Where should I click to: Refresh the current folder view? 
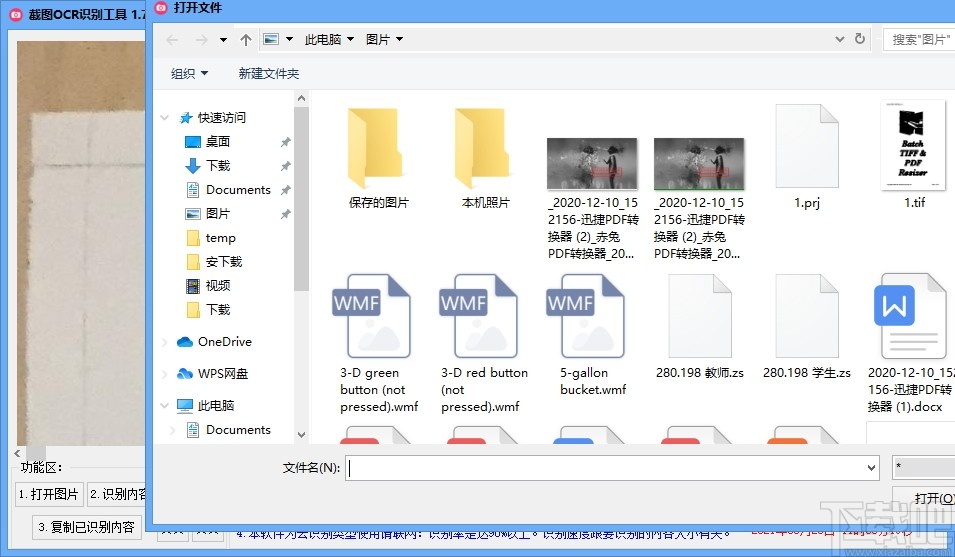click(x=859, y=39)
